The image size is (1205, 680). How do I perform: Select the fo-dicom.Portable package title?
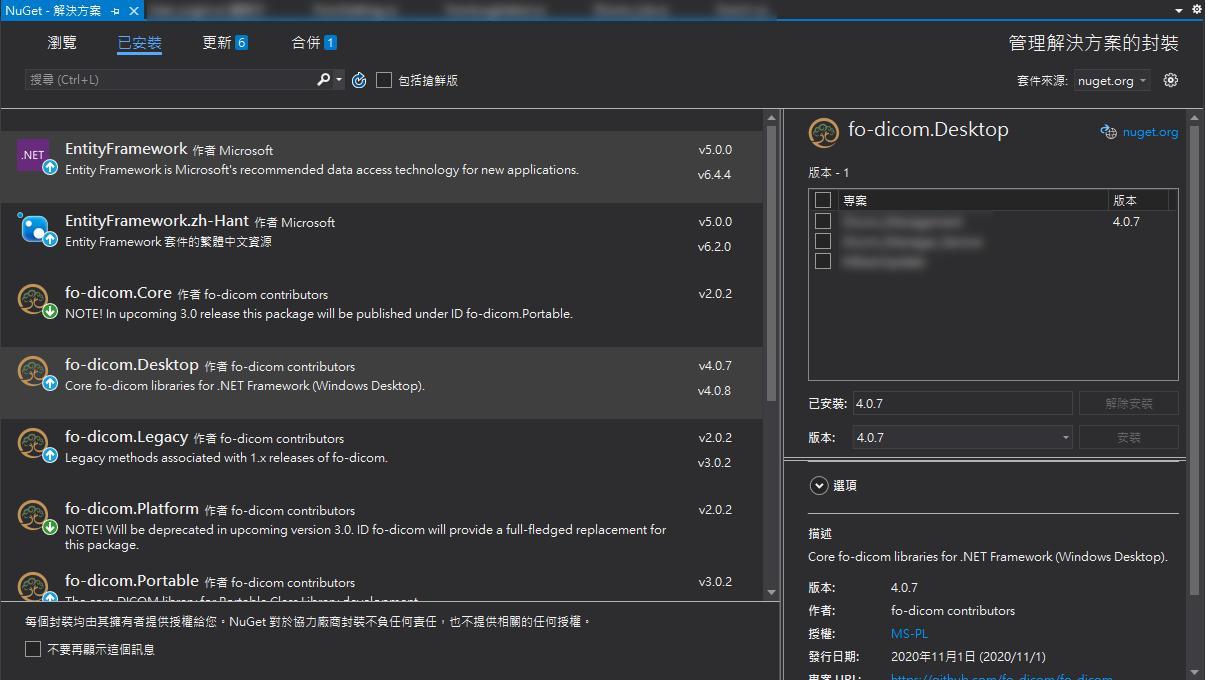click(132, 581)
